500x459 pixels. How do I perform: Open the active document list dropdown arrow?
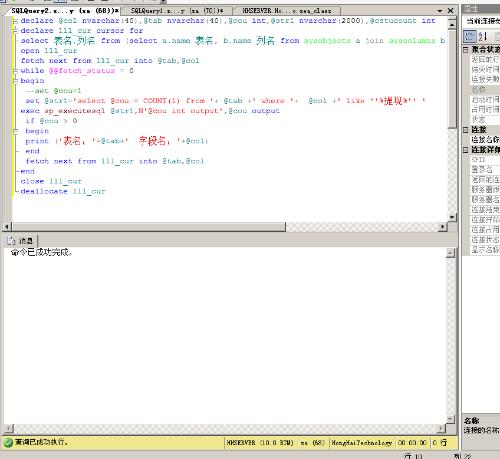[440, 11]
